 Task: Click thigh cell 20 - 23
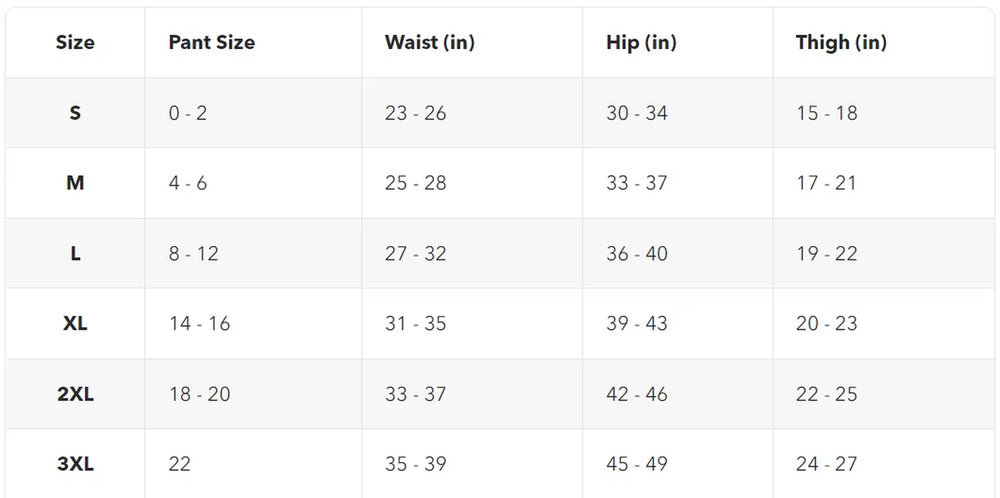(827, 323)
